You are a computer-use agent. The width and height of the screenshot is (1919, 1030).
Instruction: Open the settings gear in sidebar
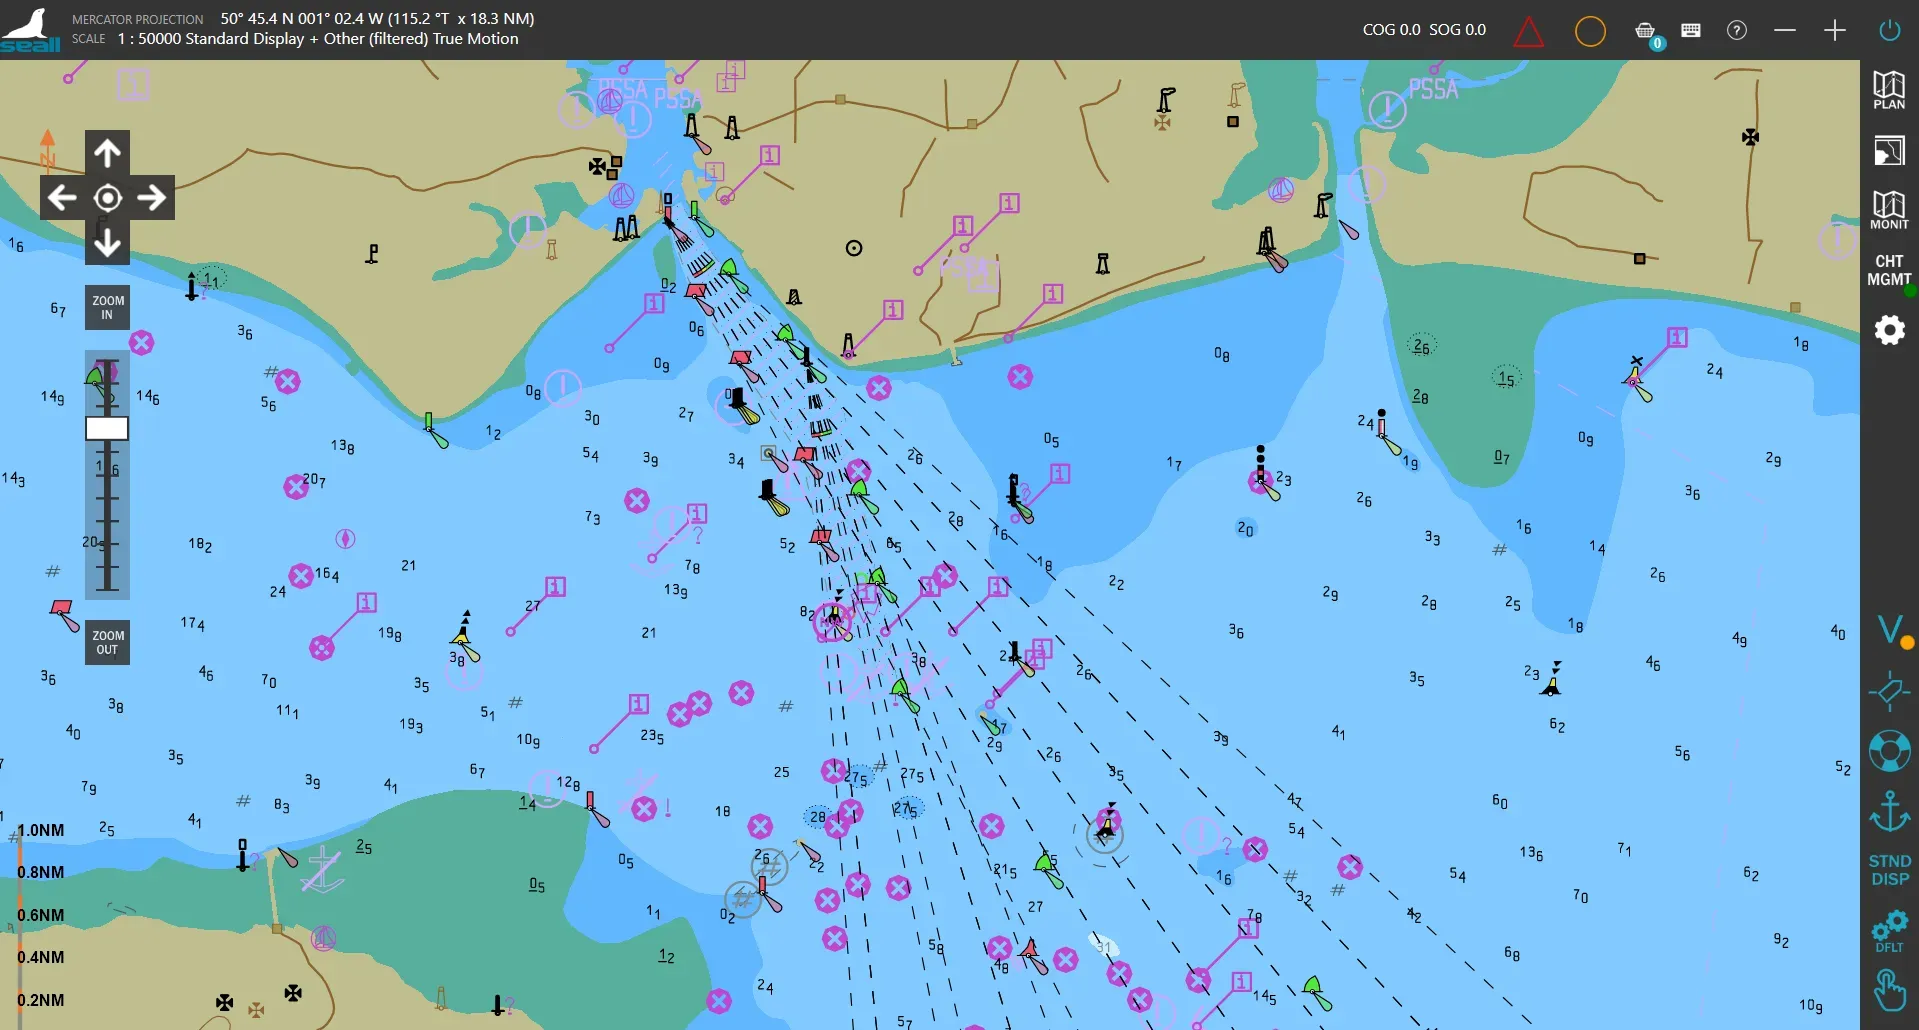pos(1889,330)
